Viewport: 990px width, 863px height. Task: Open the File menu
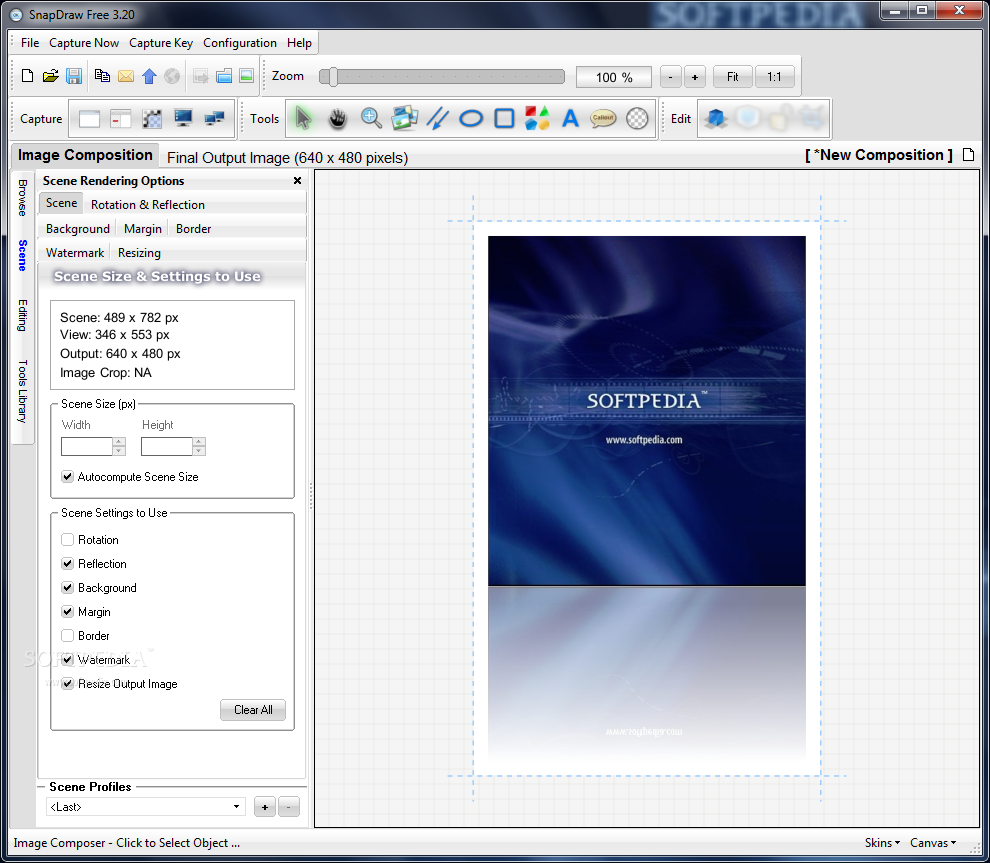30,43
